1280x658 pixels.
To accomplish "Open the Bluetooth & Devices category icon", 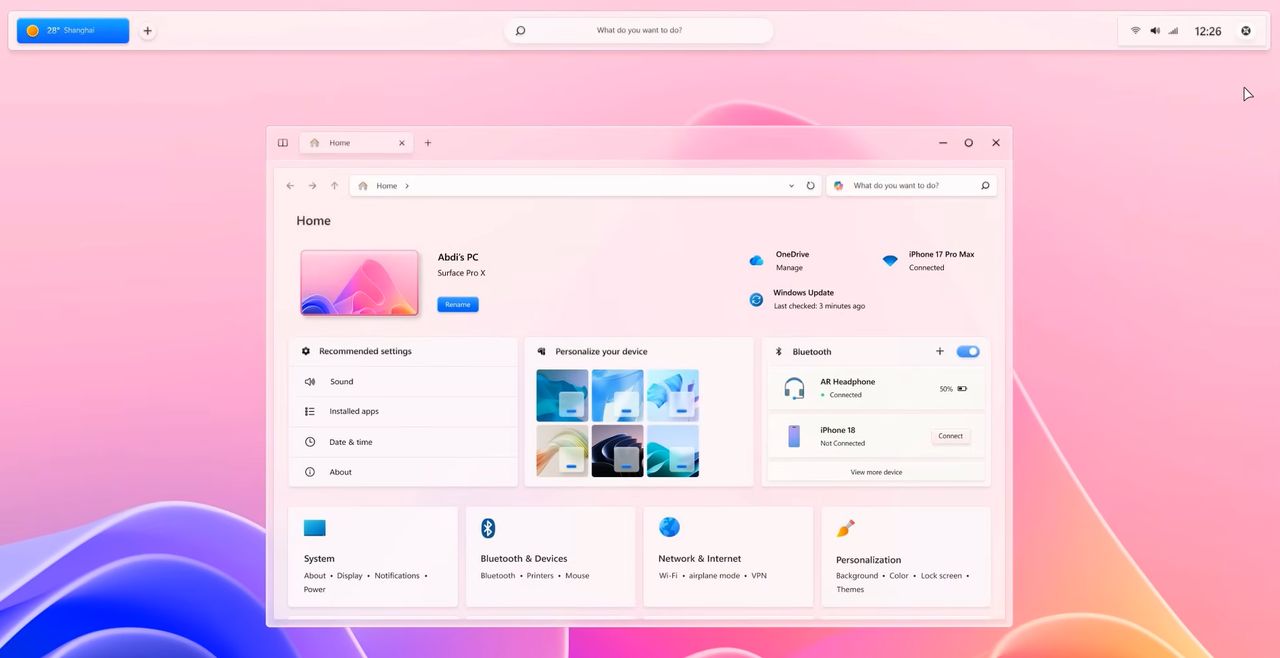I will 488,527.
